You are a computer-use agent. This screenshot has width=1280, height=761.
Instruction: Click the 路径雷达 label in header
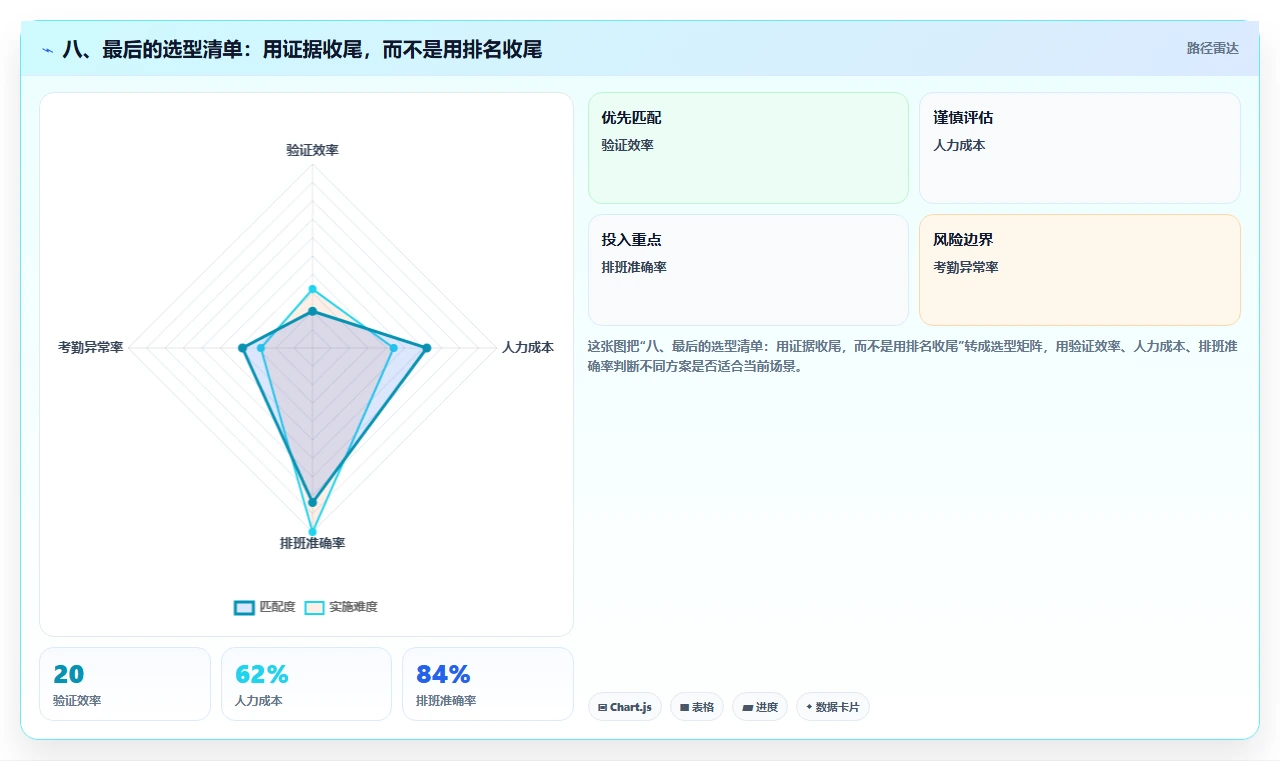click(x=1212, y=48)
